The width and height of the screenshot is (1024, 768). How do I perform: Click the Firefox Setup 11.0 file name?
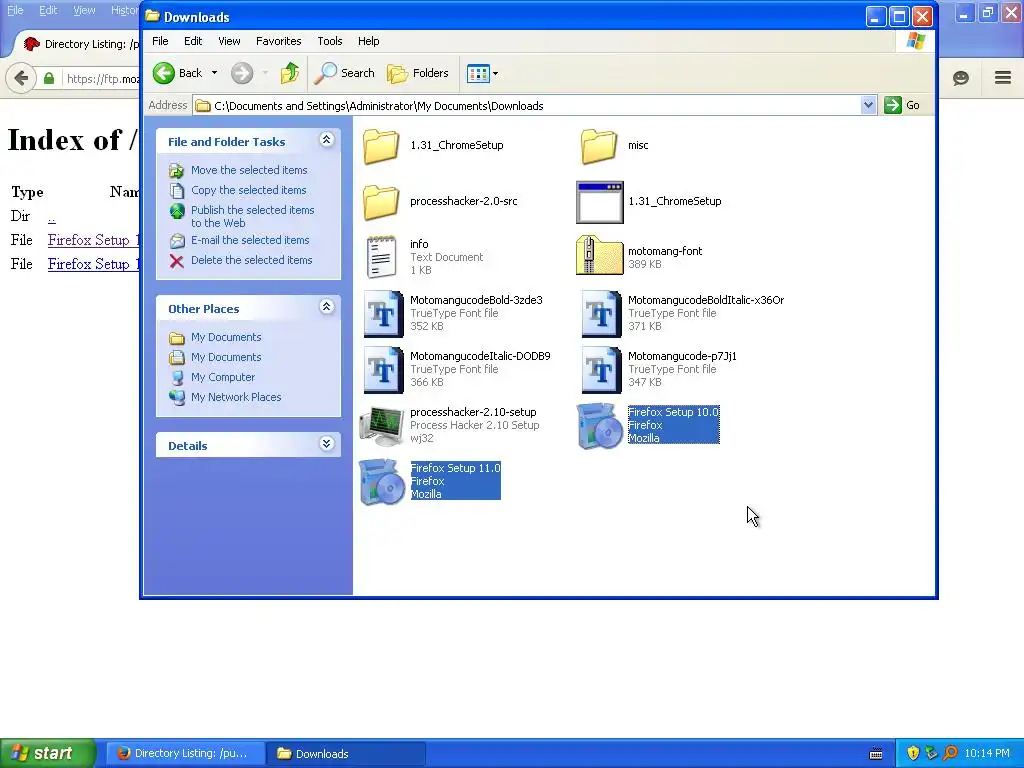pyautogui.click(x=455, y=468)
